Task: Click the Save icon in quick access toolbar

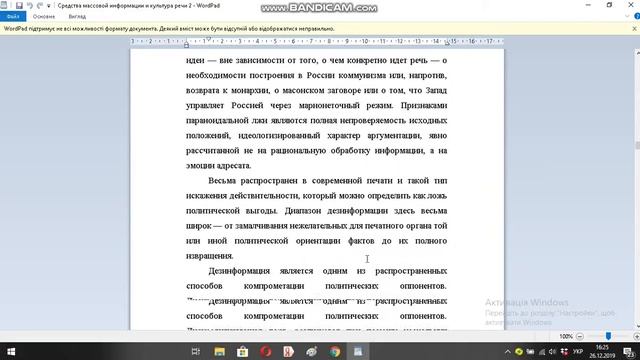Action: pyautogui.click(x=19, y=6)
